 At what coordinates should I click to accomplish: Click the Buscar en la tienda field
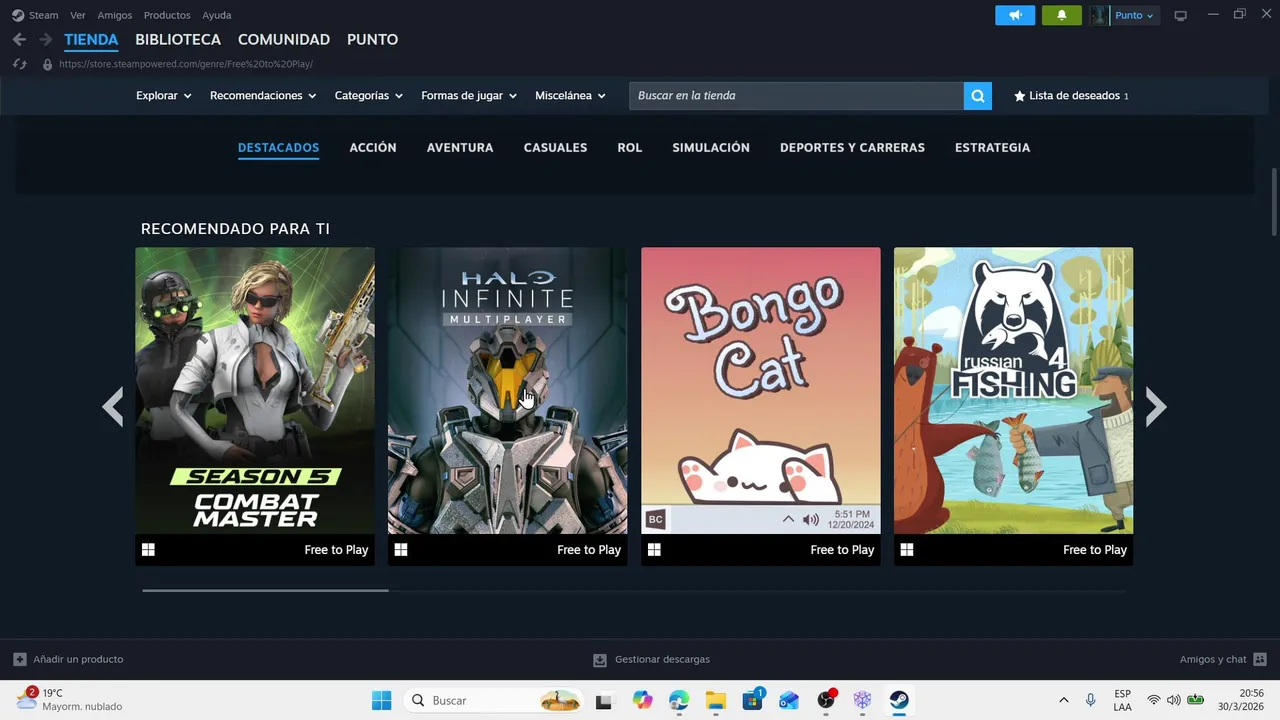796,96
